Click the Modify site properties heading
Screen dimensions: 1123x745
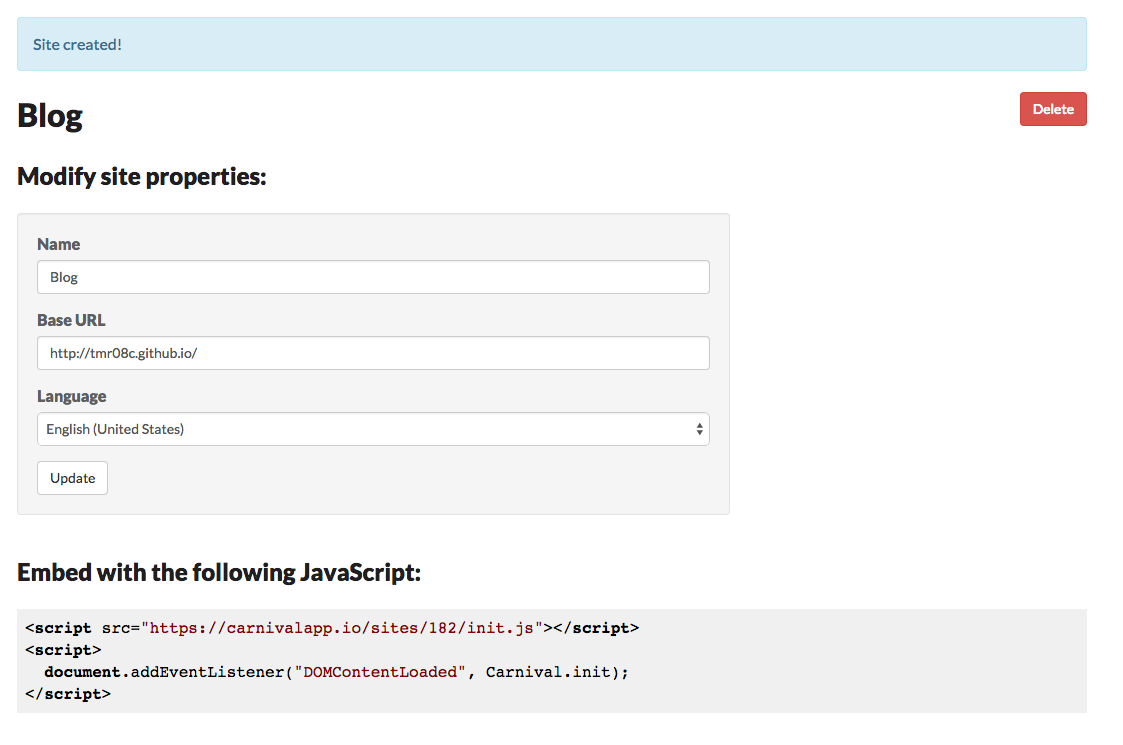click(x=142, y=176)
